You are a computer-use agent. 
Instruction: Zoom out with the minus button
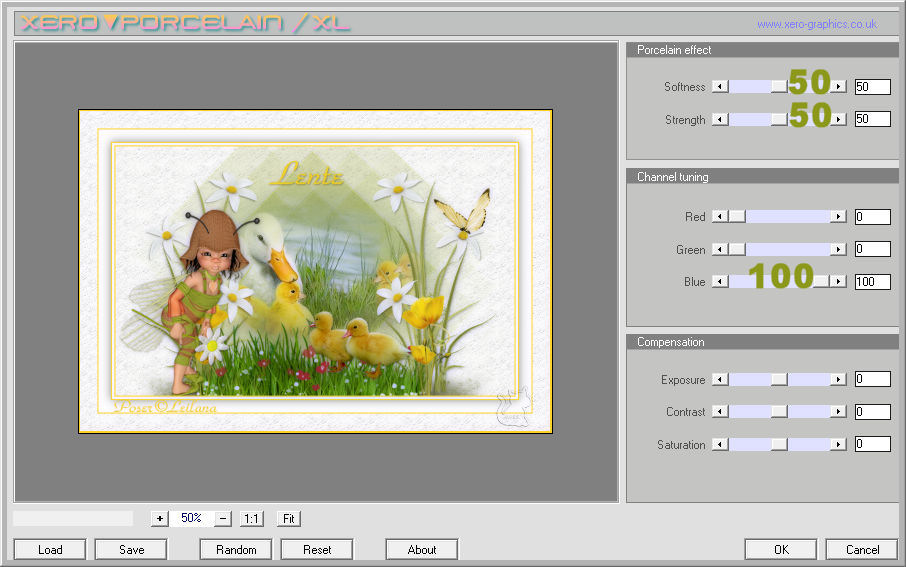click(223, 518)
